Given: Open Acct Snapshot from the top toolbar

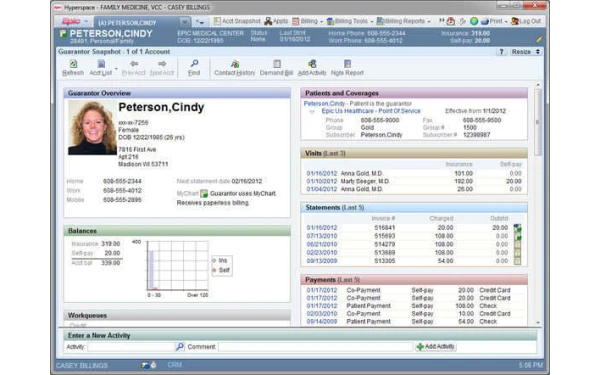Looking at the screenshot, I should pos(237,21).
